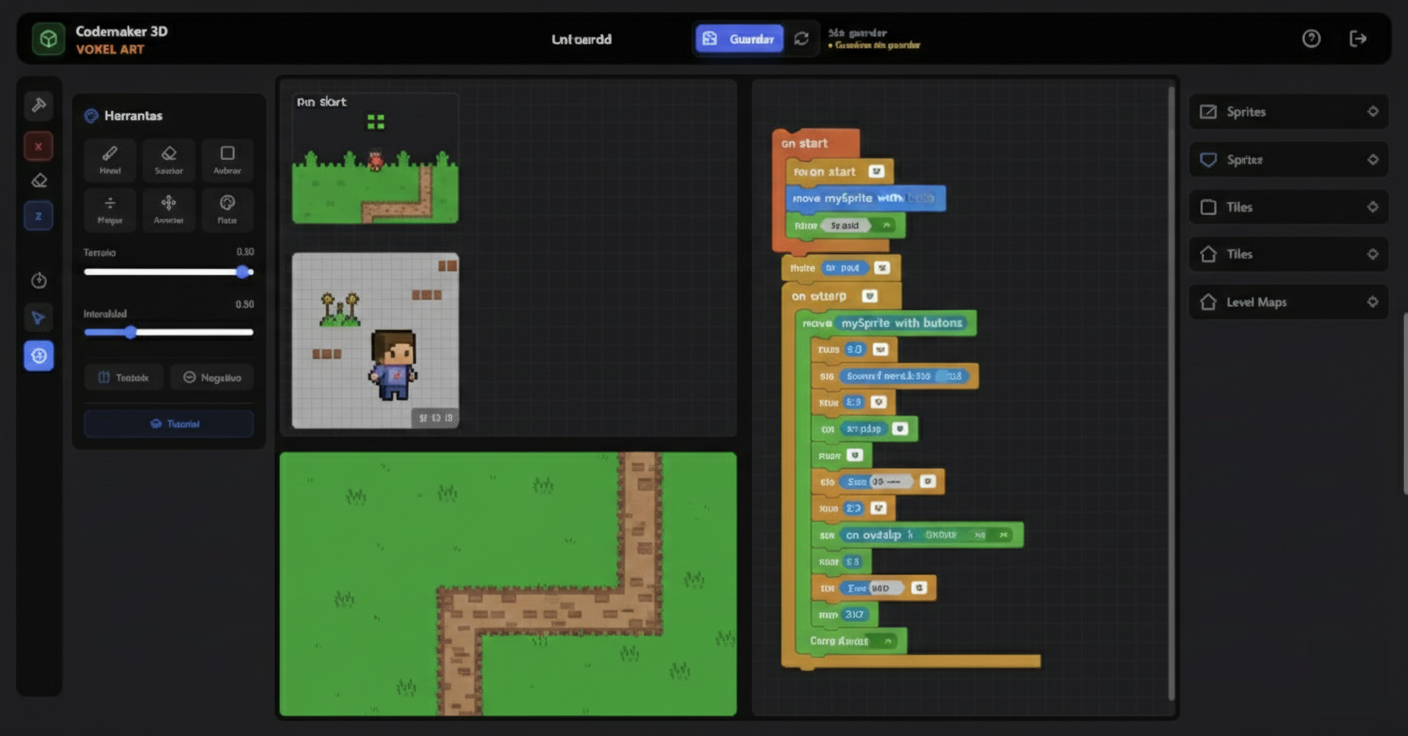1408x736 pixels.
Task: Expand the Sprites panel on the right
Action: 1288,111
